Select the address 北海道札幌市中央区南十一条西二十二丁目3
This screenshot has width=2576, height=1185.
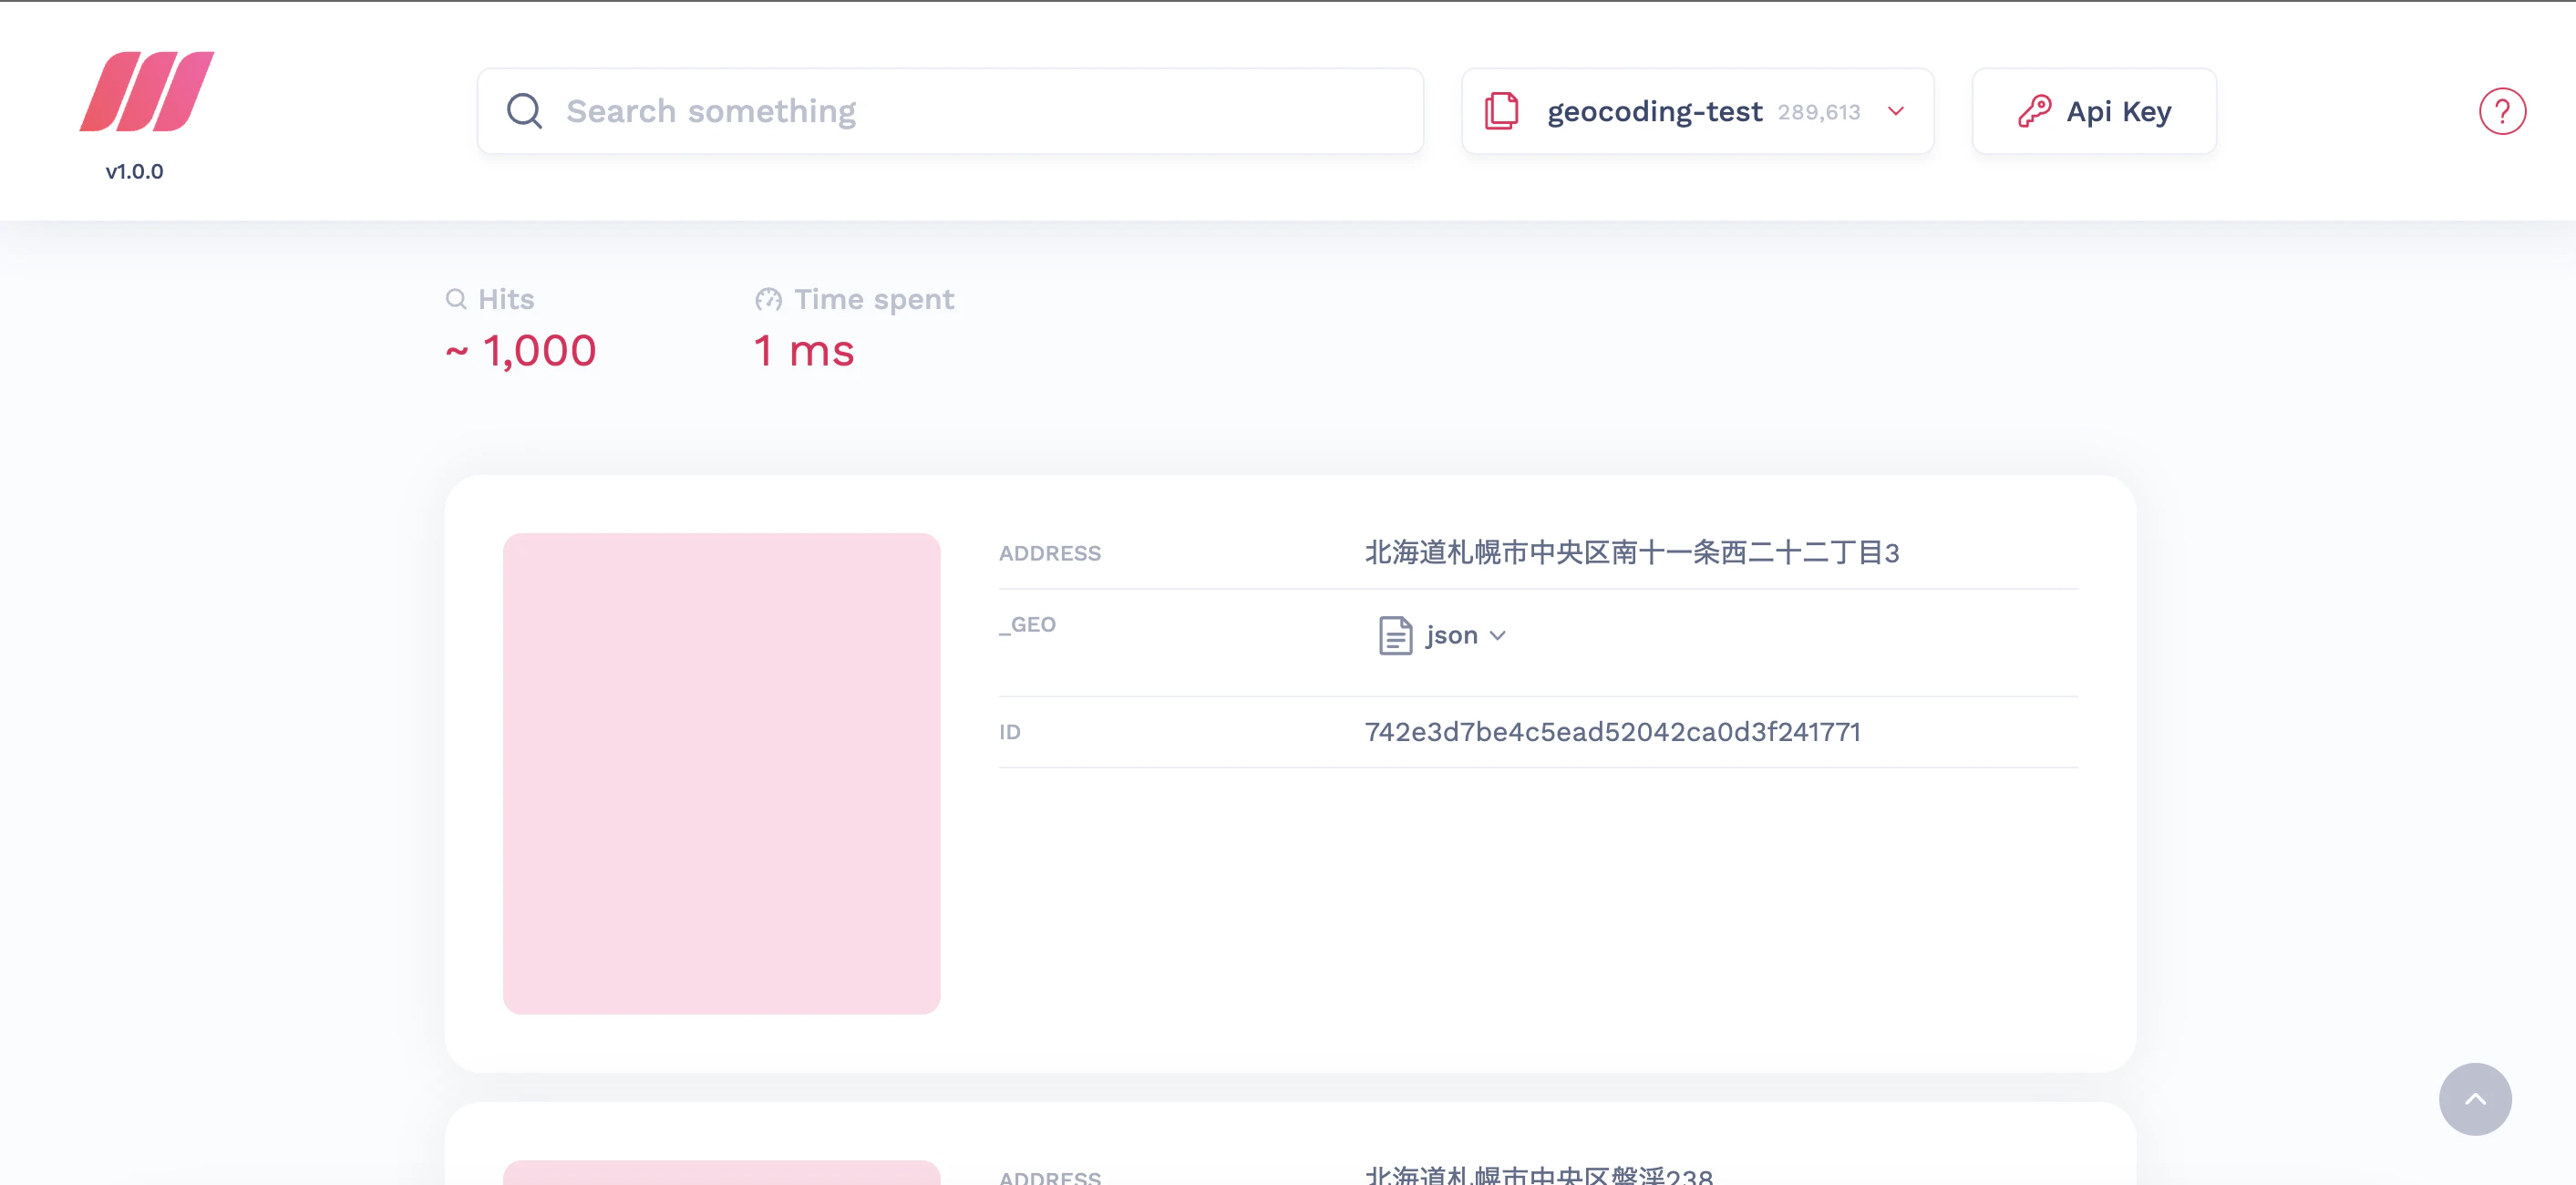1632,553
